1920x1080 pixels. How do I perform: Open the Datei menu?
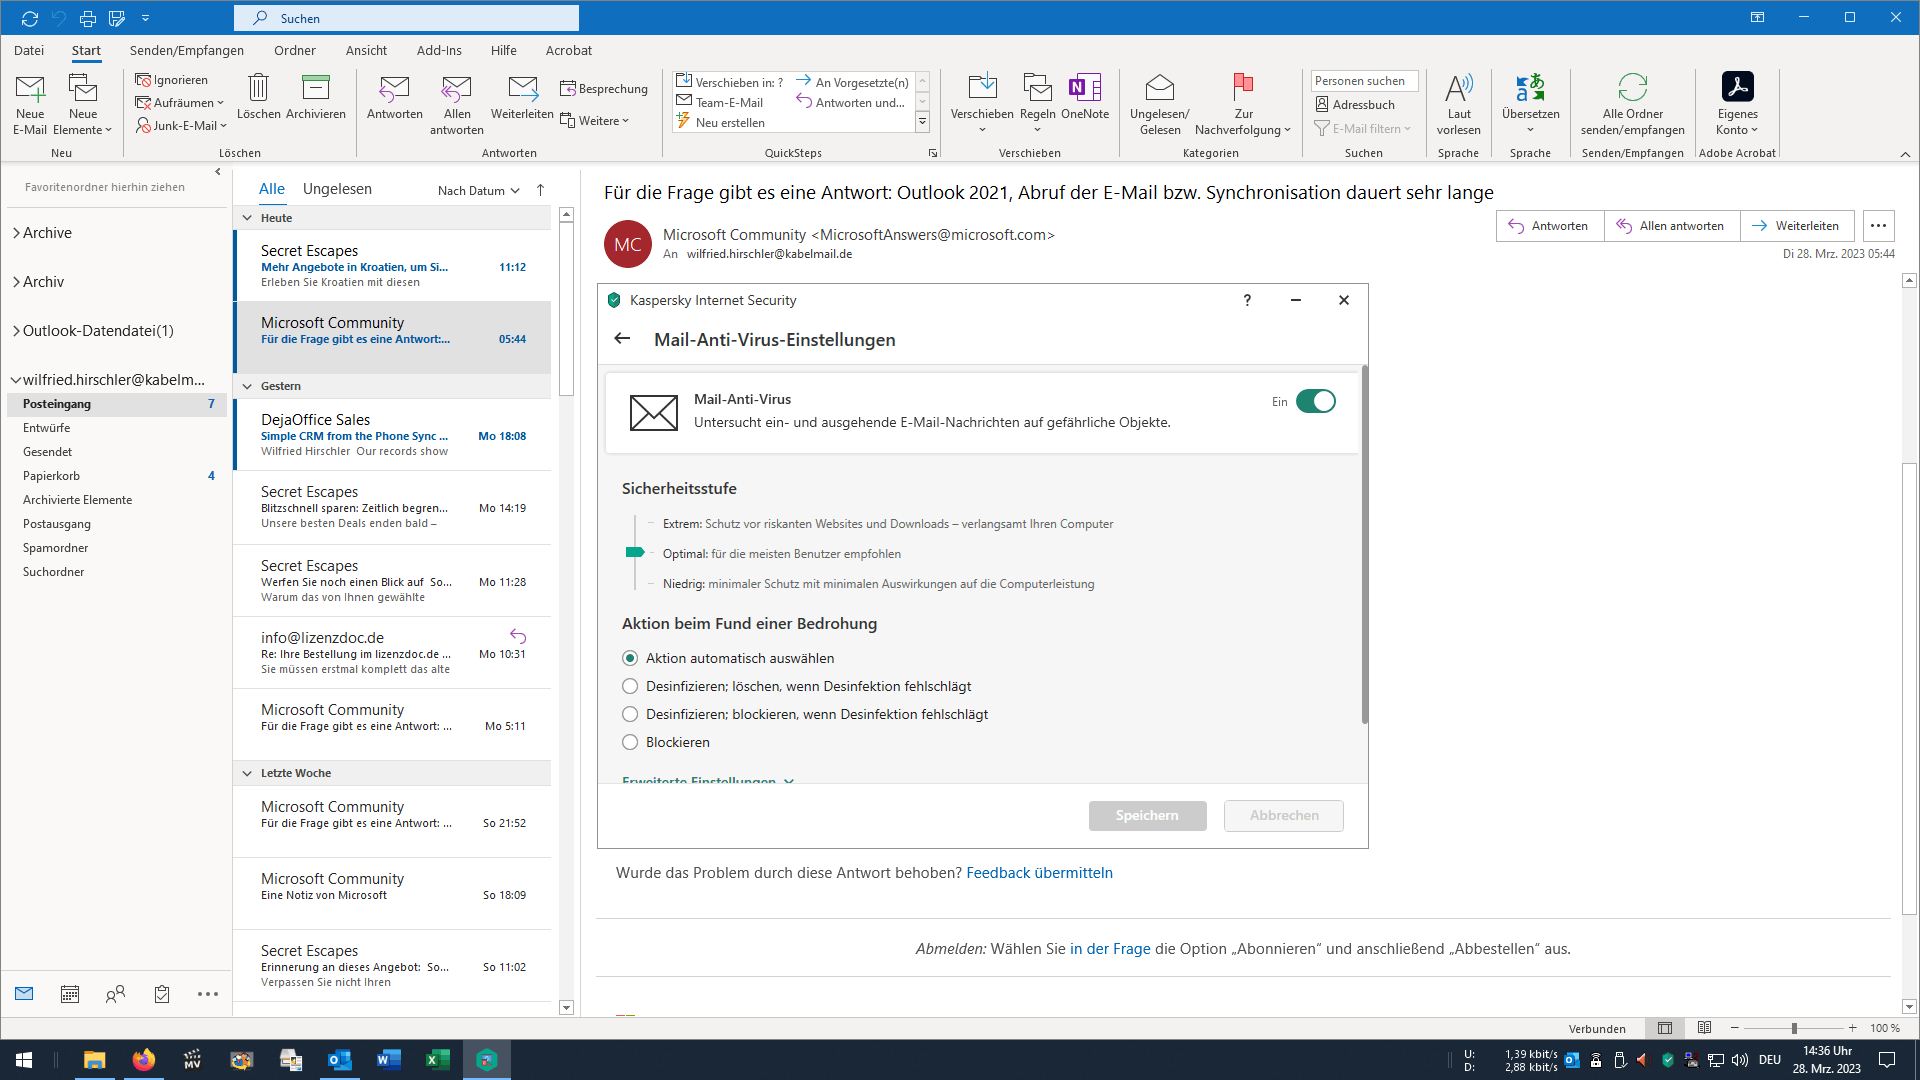coord(29,50)
